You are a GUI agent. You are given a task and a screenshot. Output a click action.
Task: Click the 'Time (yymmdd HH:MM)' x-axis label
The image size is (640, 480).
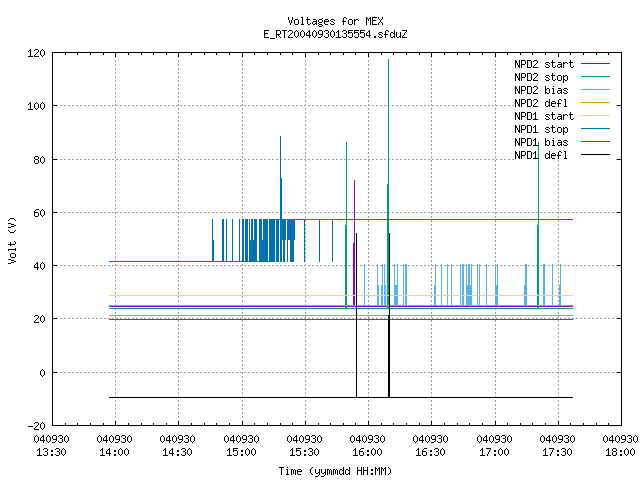(x=335, y=471)
